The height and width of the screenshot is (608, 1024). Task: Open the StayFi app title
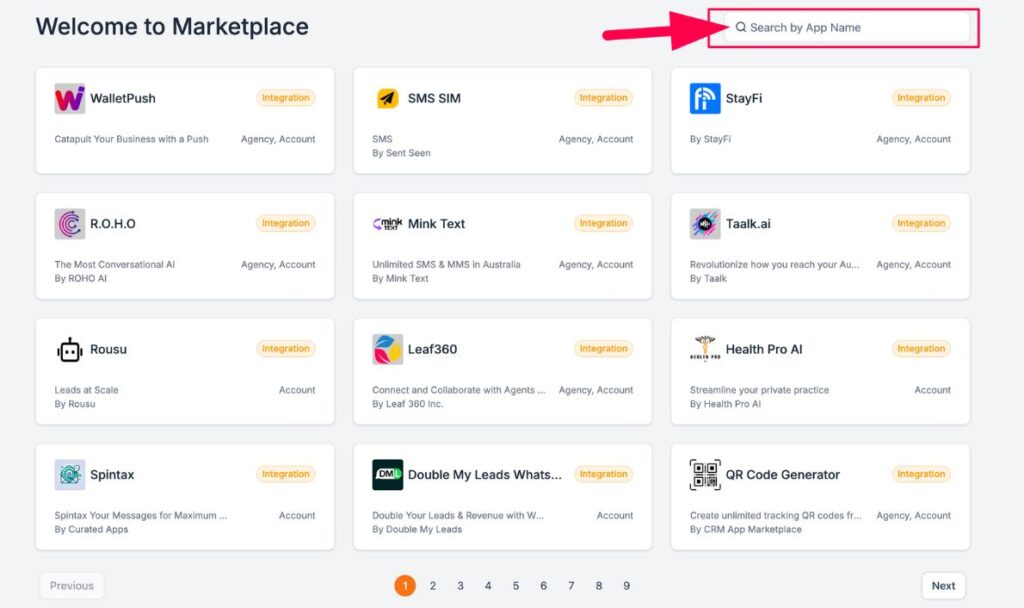(x=744, y=99)
